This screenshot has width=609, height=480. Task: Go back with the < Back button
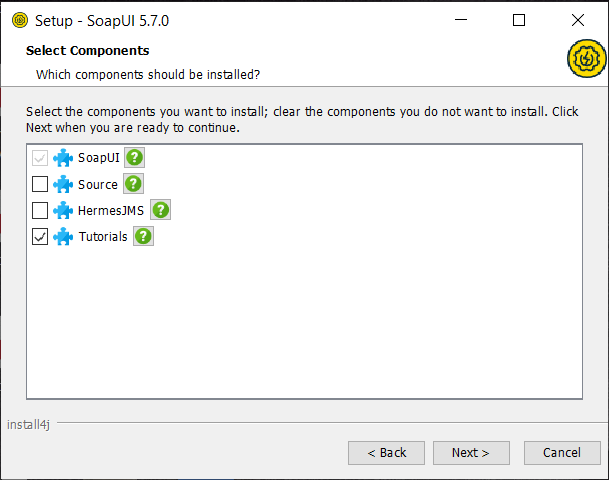tap(386, 453)
